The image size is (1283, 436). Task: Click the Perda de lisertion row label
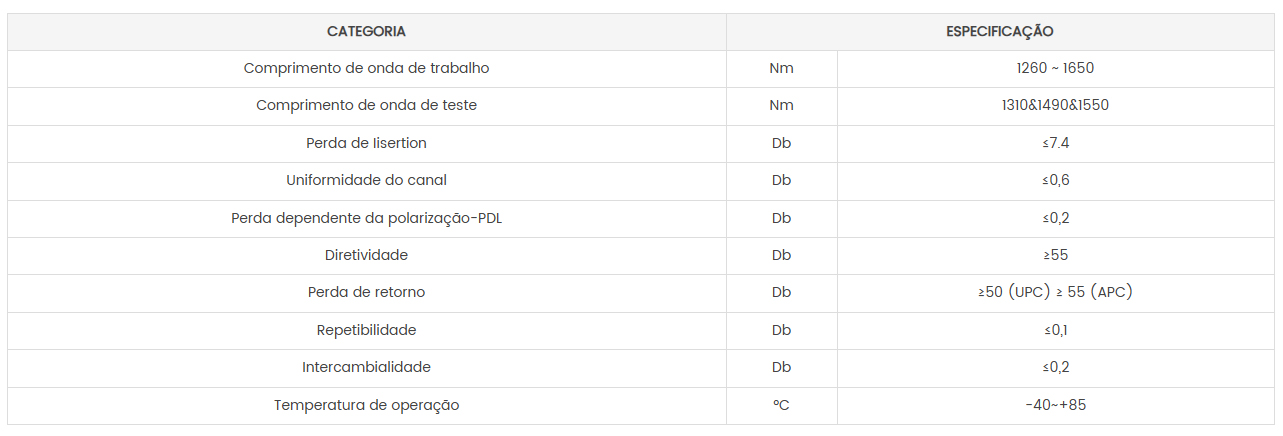(366, 143)
